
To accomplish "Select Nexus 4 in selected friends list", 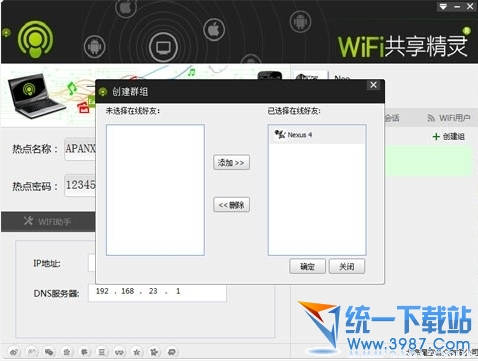I will (x=317, y=135).
